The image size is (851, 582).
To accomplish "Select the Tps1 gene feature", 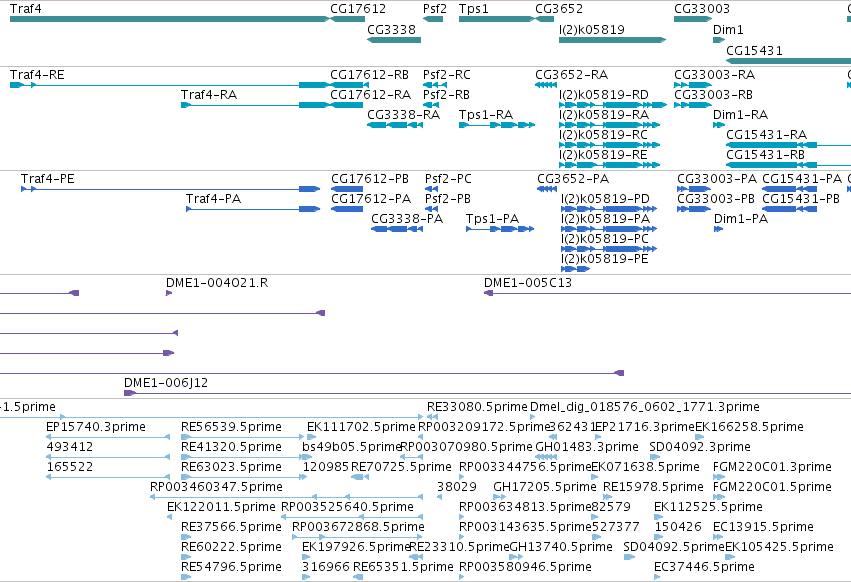I will click(x=497, y=19).
